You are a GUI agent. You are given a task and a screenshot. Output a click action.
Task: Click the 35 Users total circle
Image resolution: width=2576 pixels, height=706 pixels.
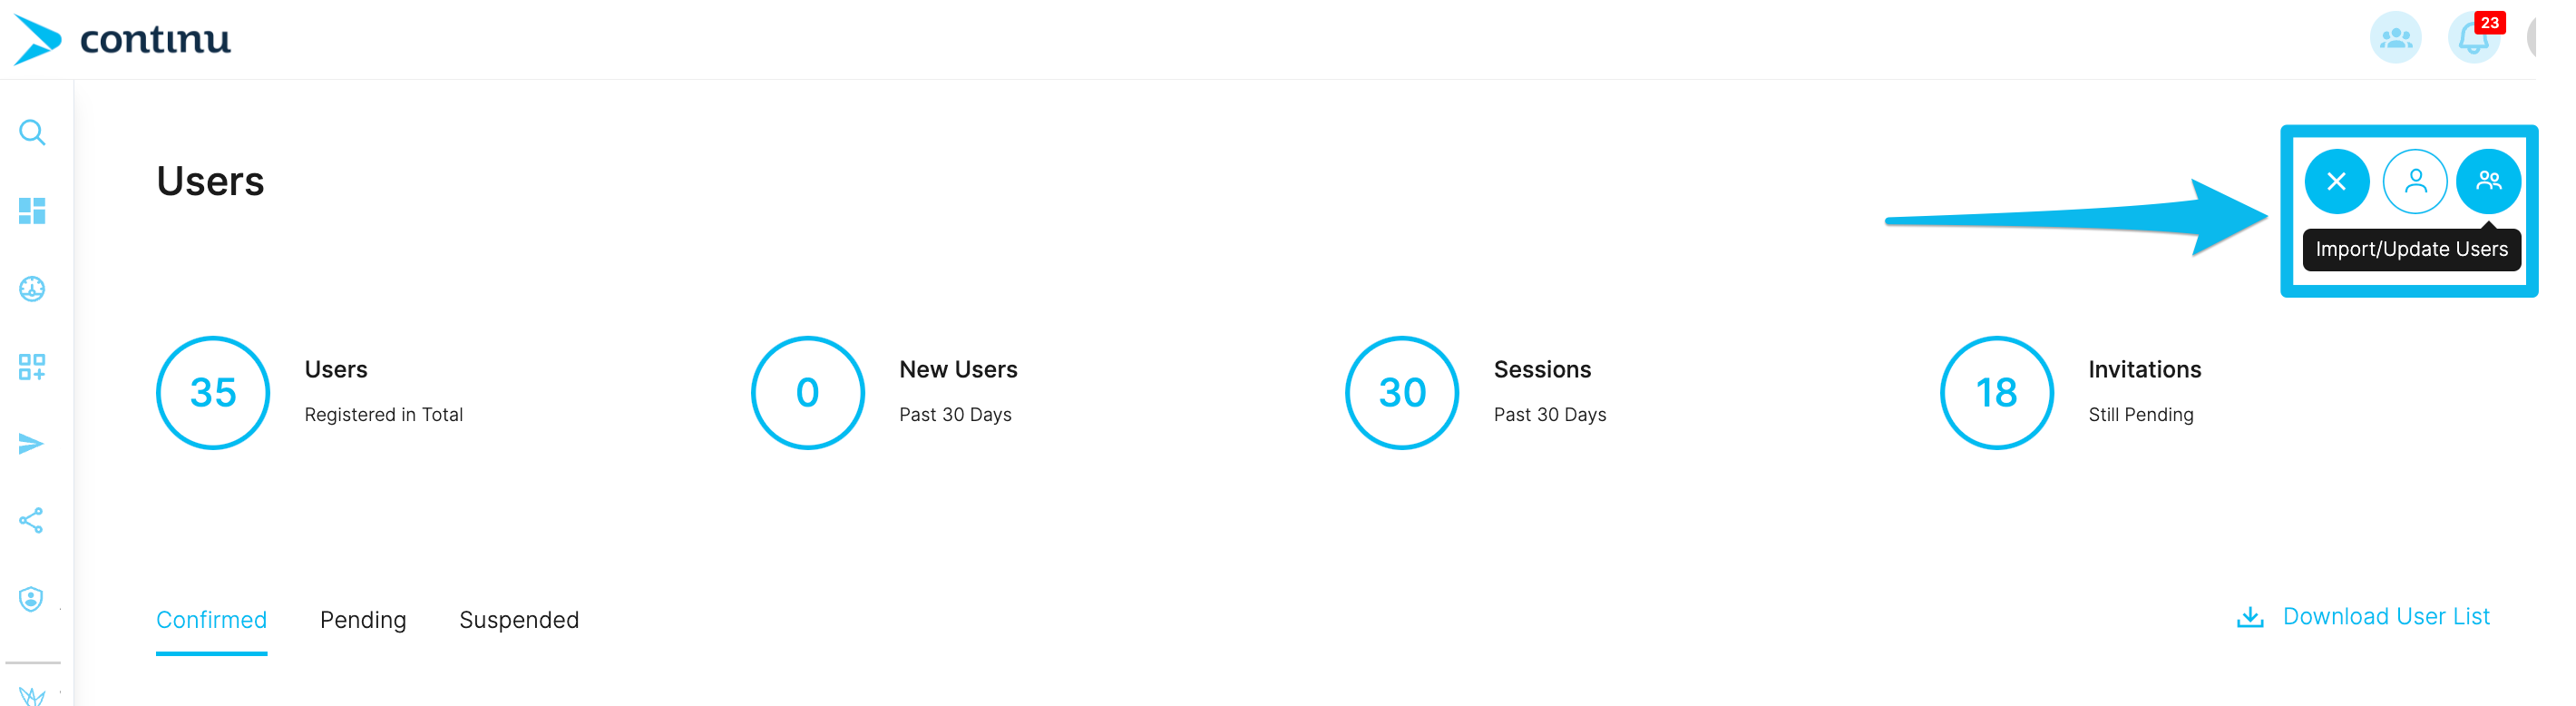click(213, 393)
